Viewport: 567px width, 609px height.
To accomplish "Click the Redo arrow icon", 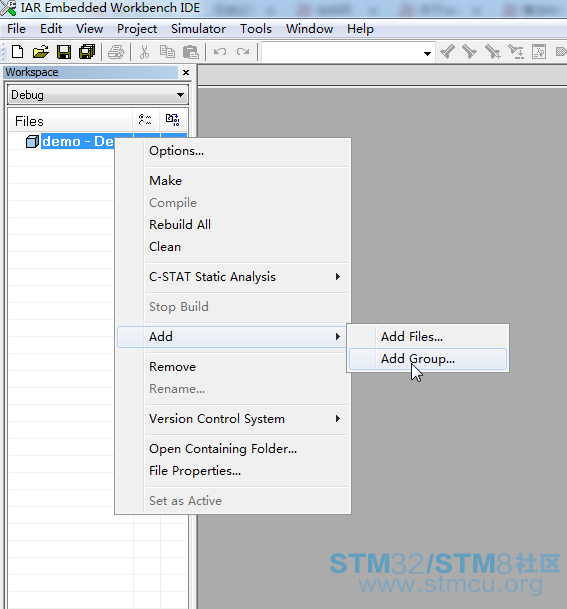I will point(243,52).
